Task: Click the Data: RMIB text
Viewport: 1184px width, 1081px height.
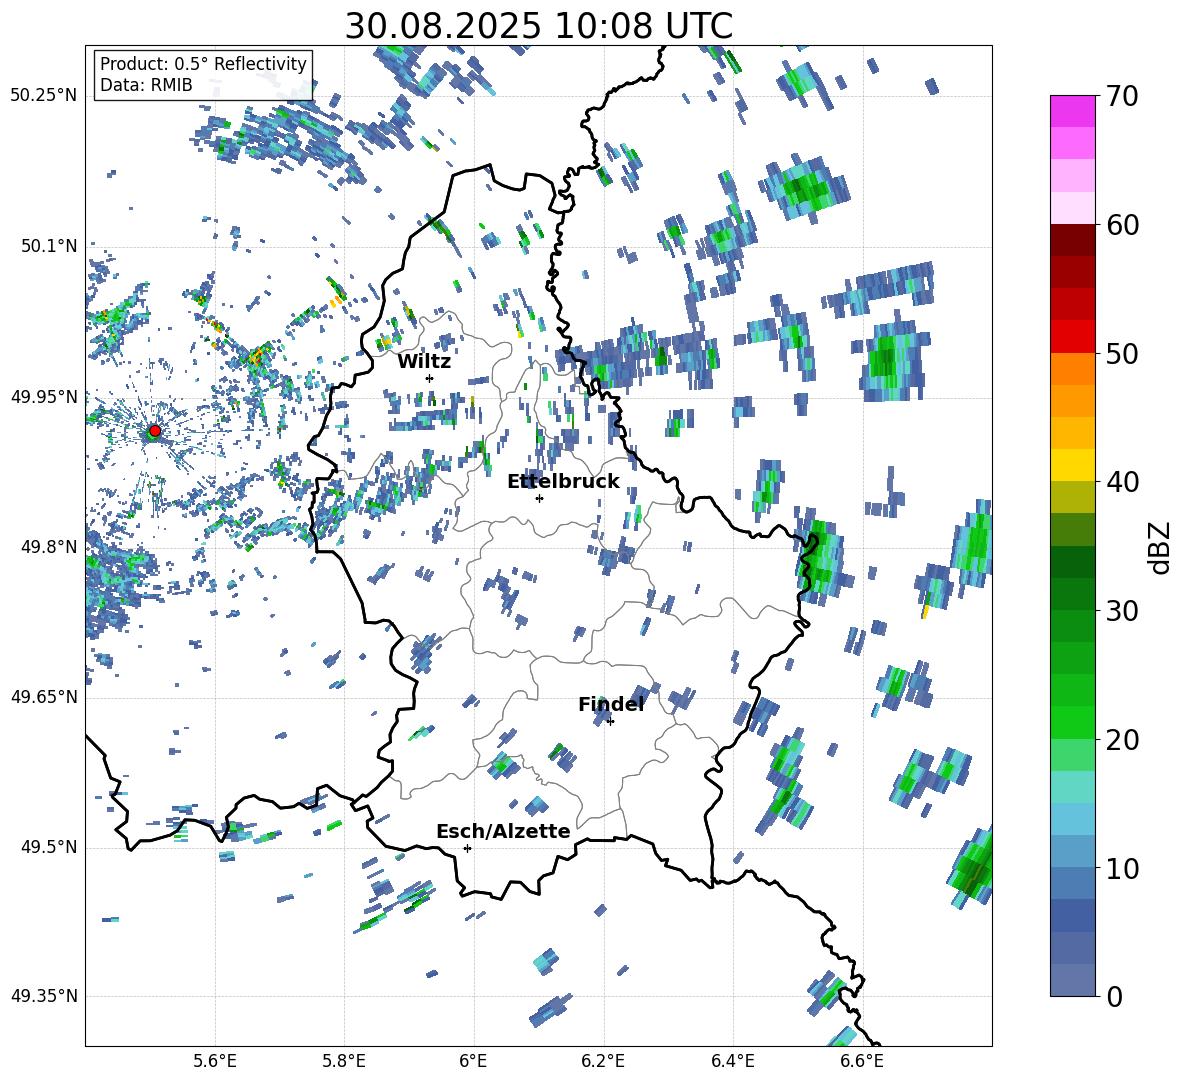Action: pyautogui.click(x=146, y=85)
